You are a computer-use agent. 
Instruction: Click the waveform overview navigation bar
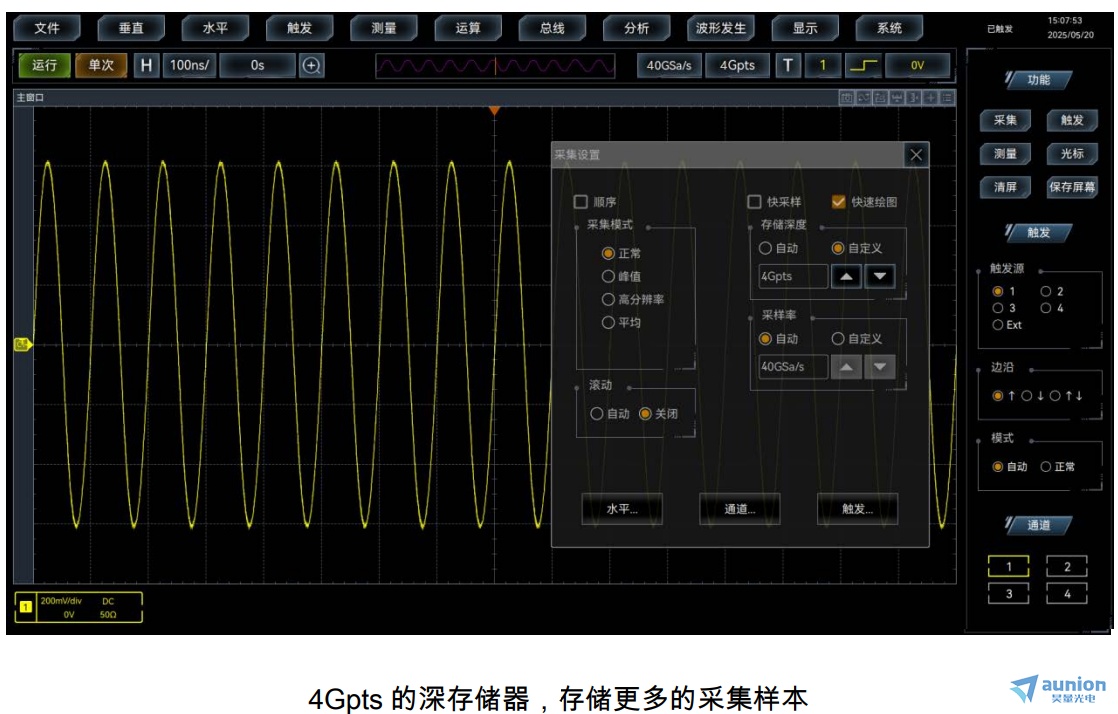pyautogui.click(x=495, y=66)
